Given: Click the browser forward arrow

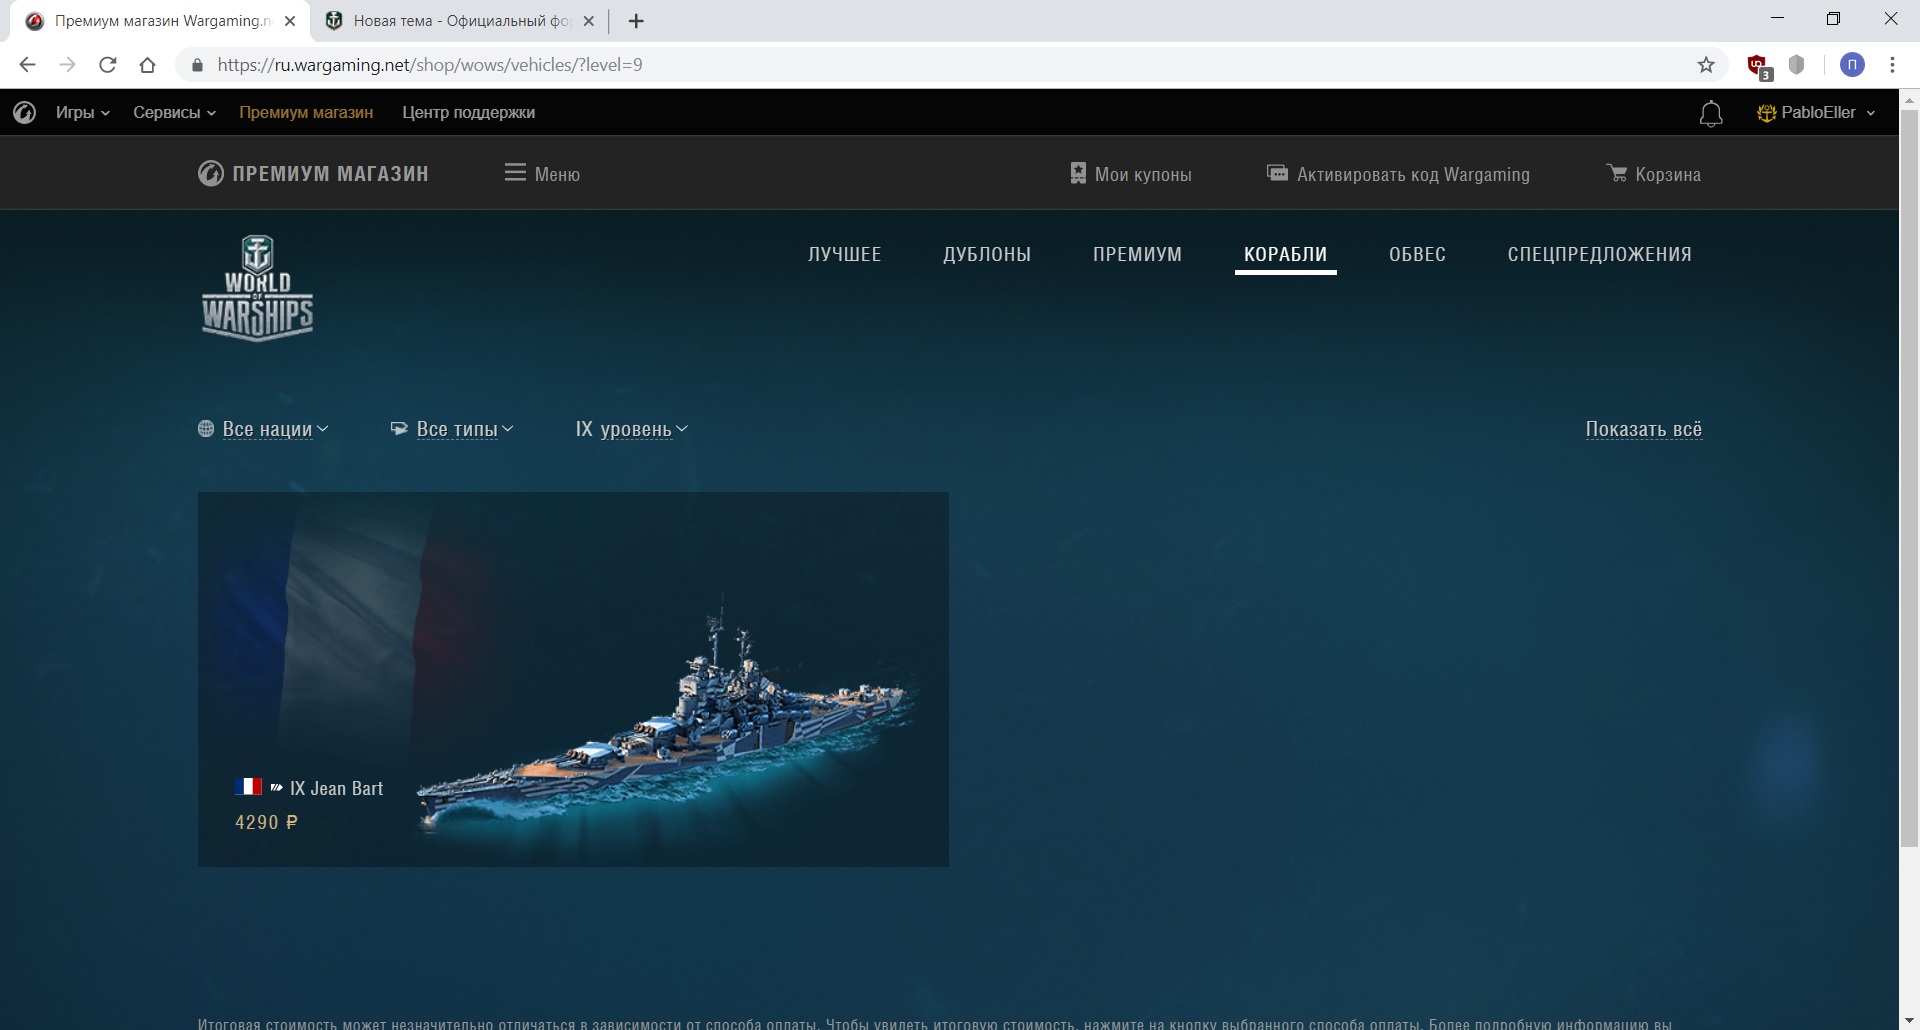Looking at the screenshot, I should point(67,65).
